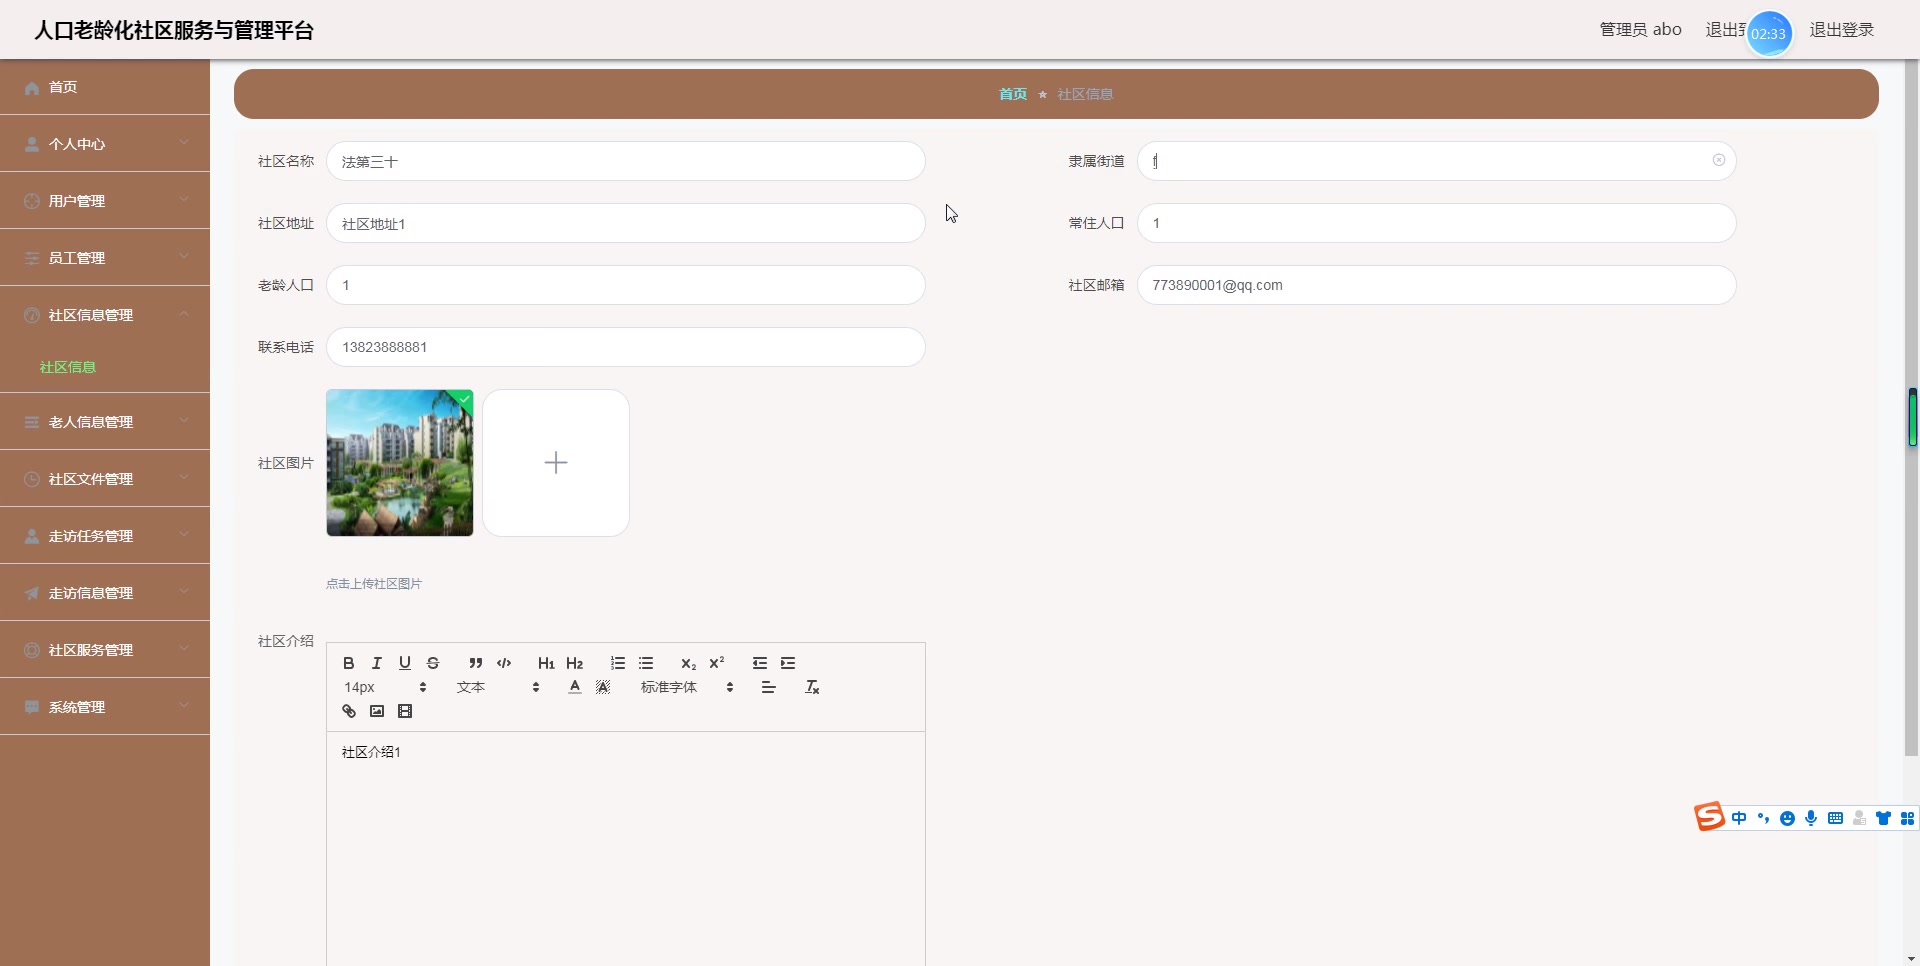Apply blockquote formatting in the editor
1920x966 pixels.
474,663
